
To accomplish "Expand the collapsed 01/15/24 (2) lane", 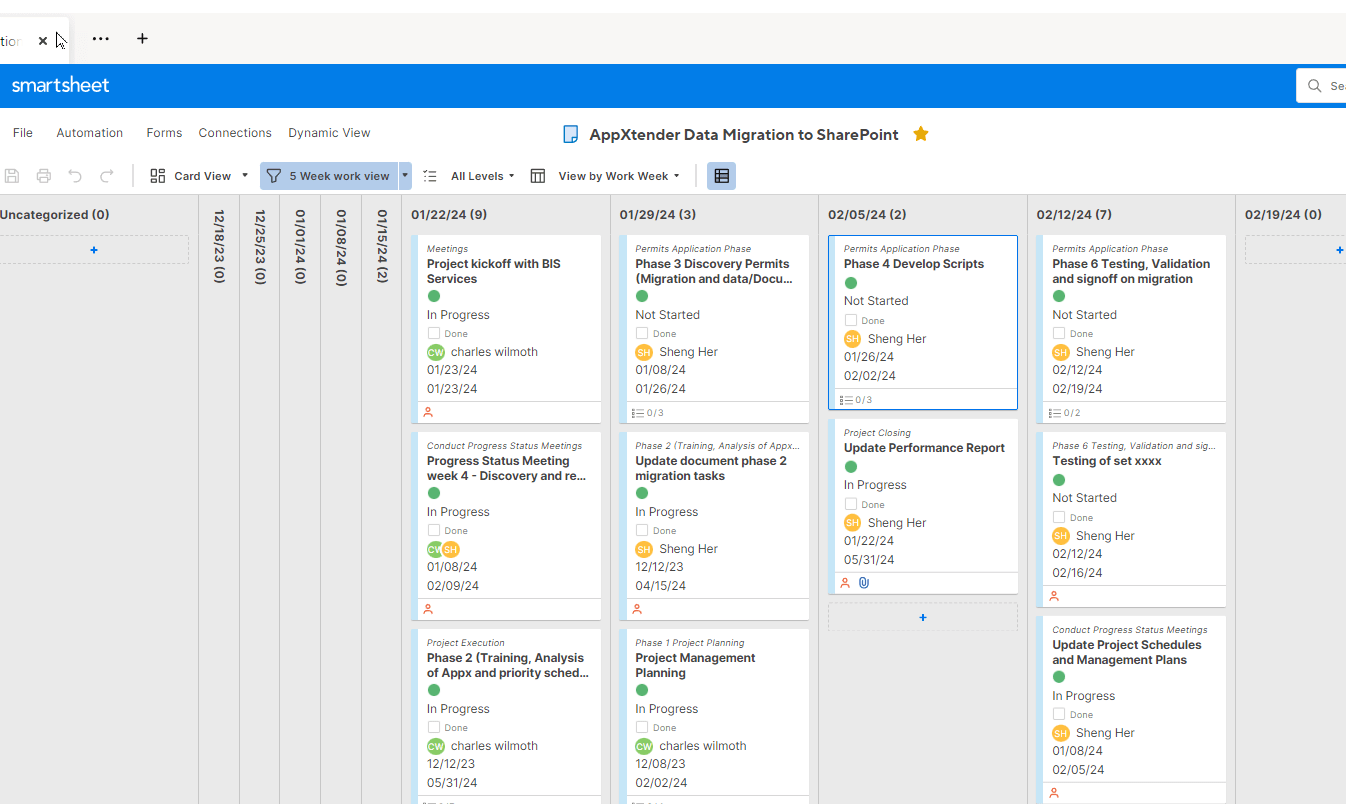I will 382,247.
